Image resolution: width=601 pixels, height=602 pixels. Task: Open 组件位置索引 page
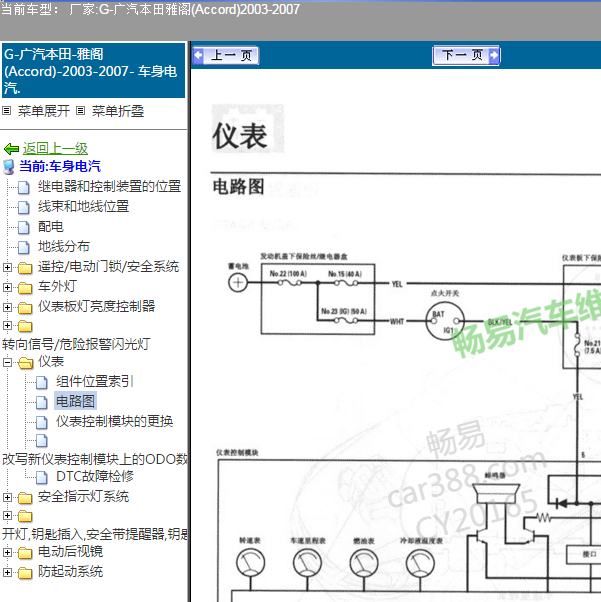(94, 382)
